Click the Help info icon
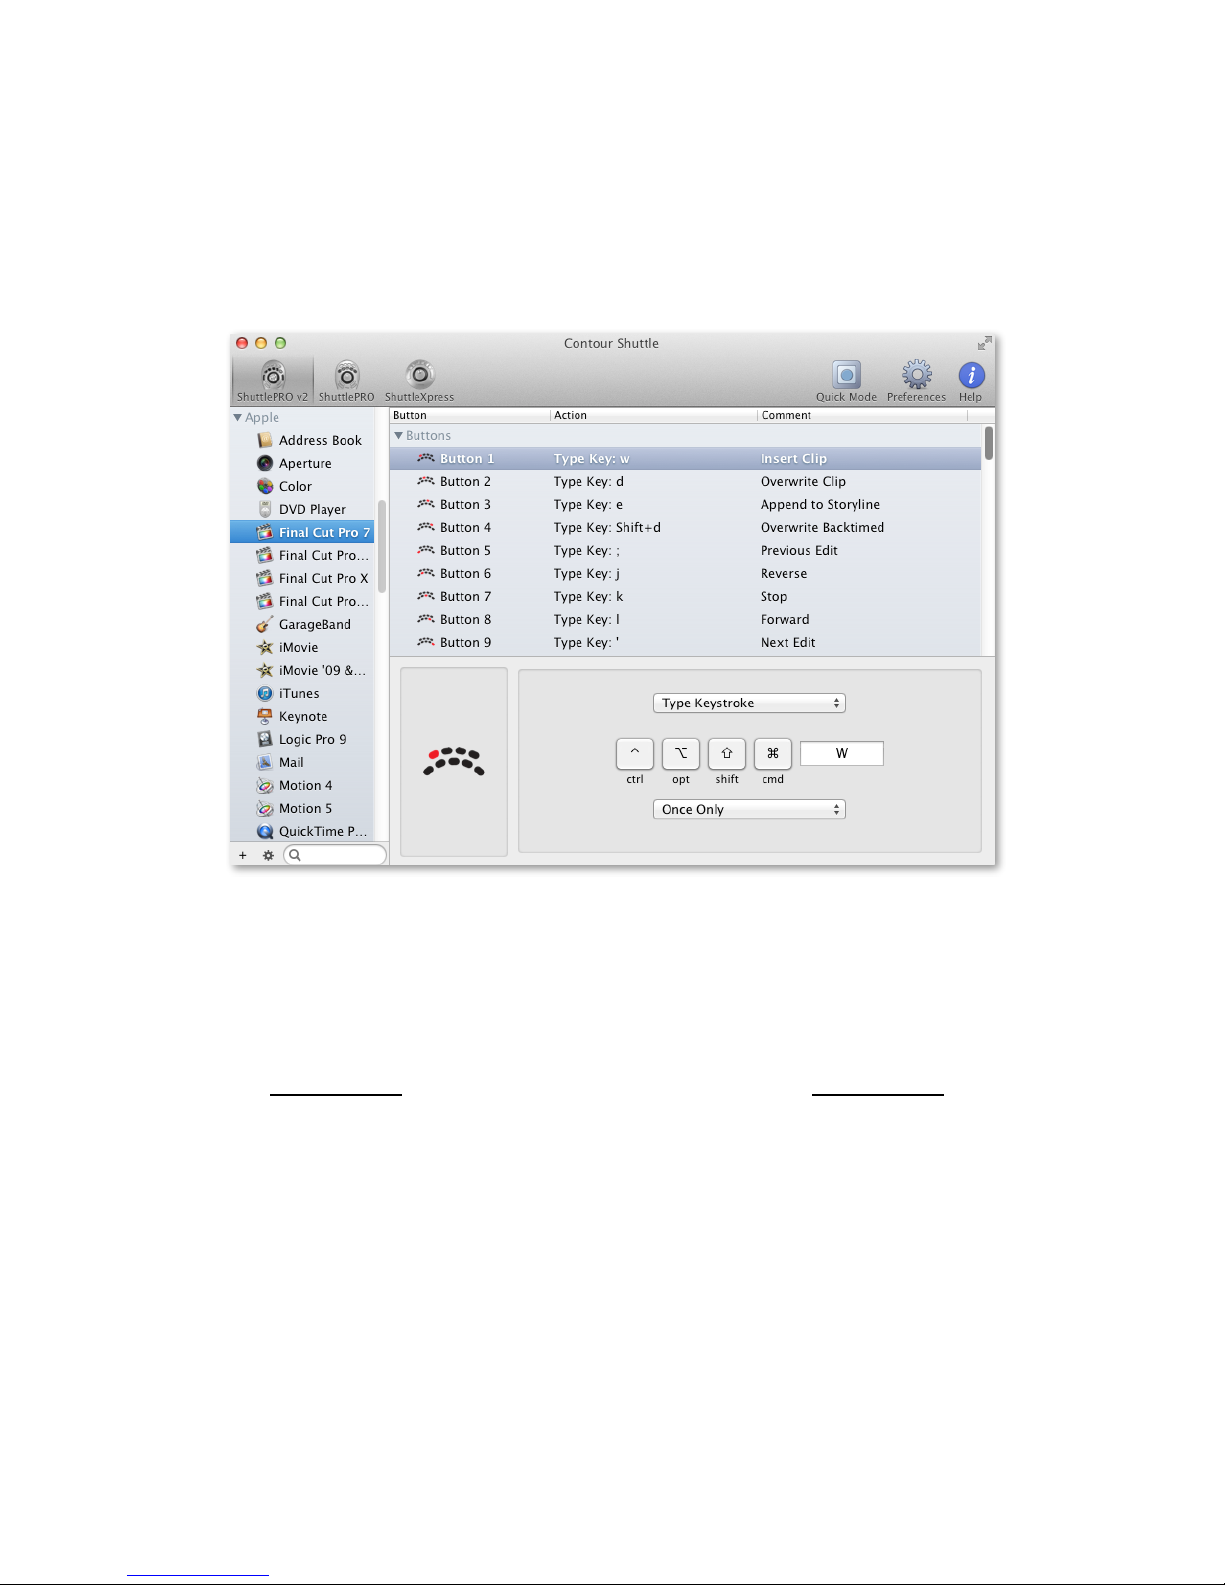The image size is (1225, 1585). pyautogui.click(x=971, y=376)
